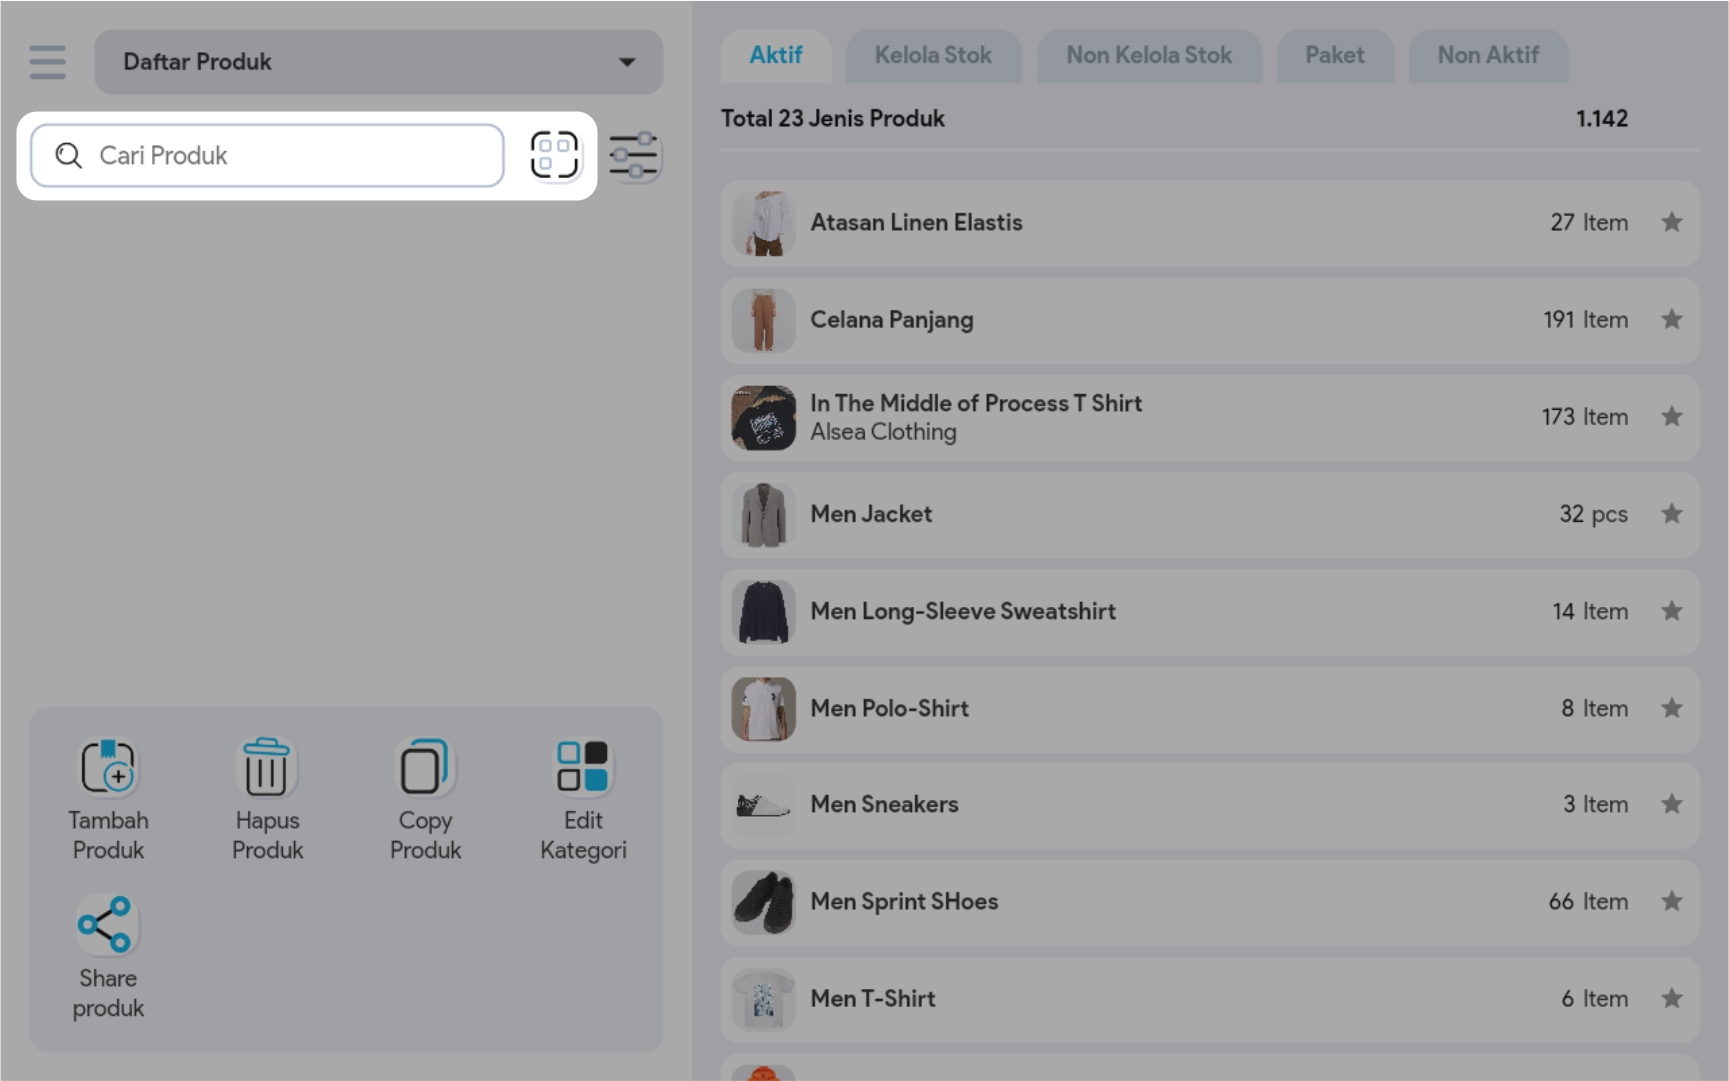The height and width of the screenshot is (1081, 1729).
Task: Select the Non Kelola Stok tab
Action: 1148,56
